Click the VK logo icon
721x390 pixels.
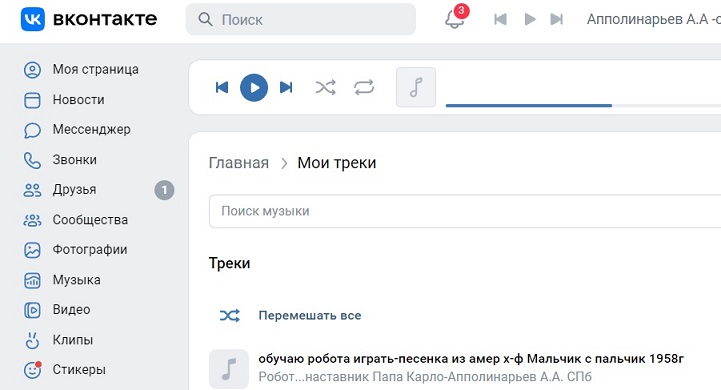click(33, 19)
